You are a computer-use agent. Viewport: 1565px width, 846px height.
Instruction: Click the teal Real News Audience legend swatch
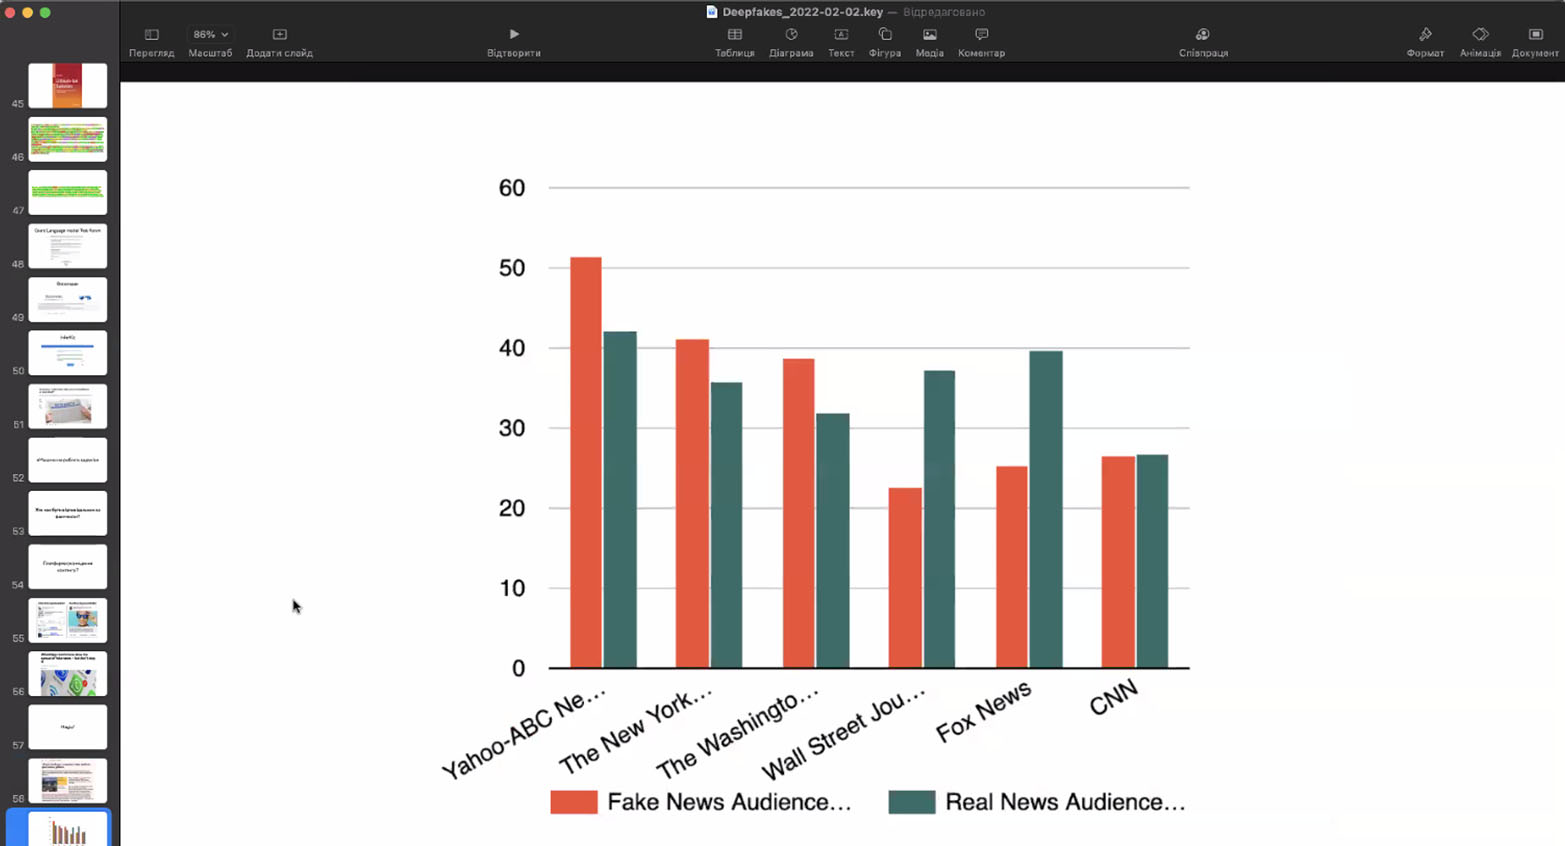912,802
